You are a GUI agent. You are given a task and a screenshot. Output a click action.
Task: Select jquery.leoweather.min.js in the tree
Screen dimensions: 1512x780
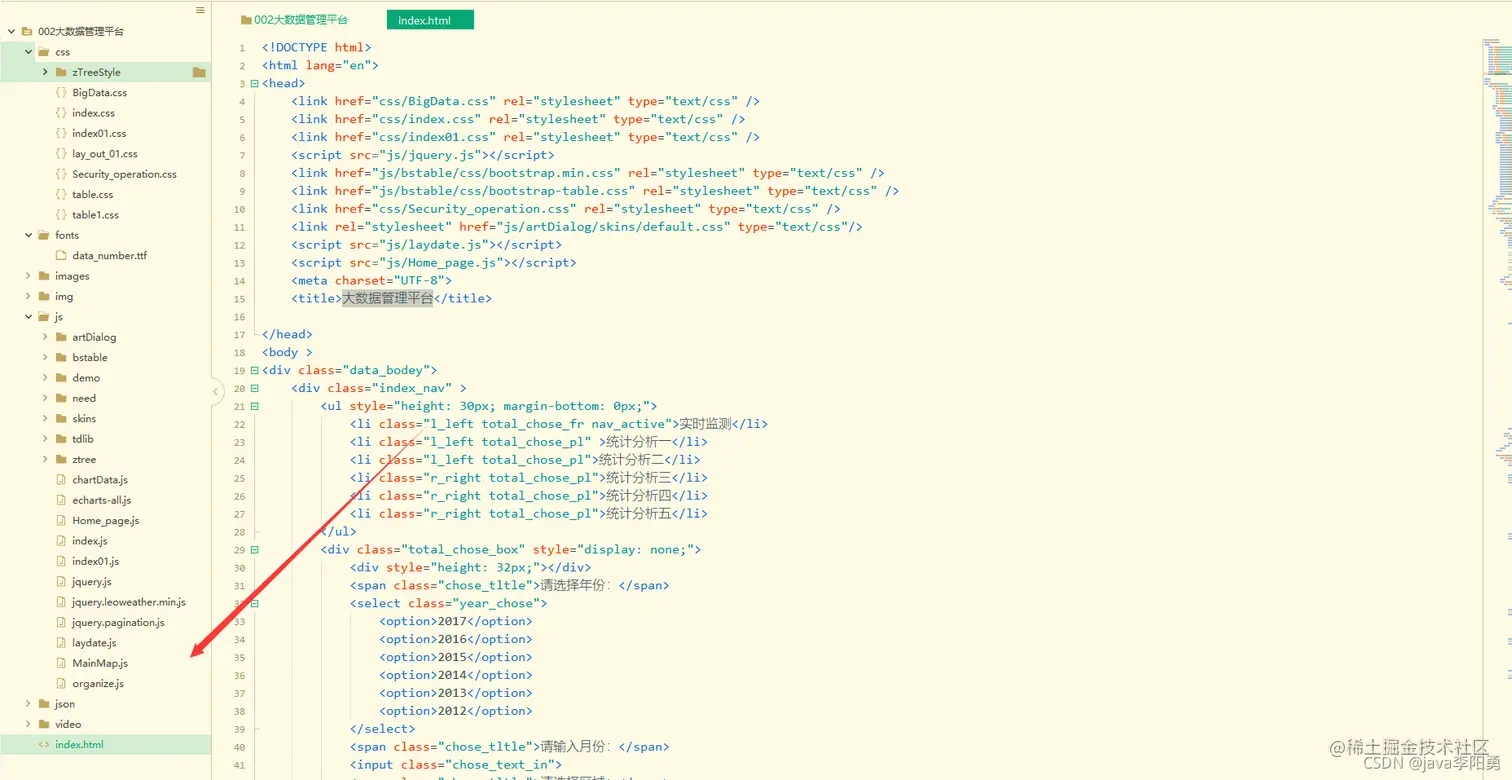(129, 602)
